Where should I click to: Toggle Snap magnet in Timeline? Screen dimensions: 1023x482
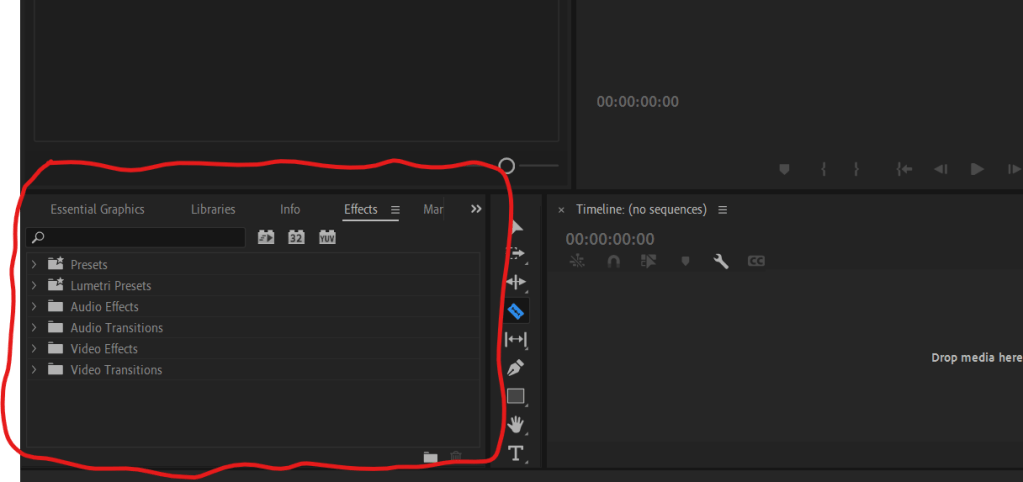[x=614, y=261]
